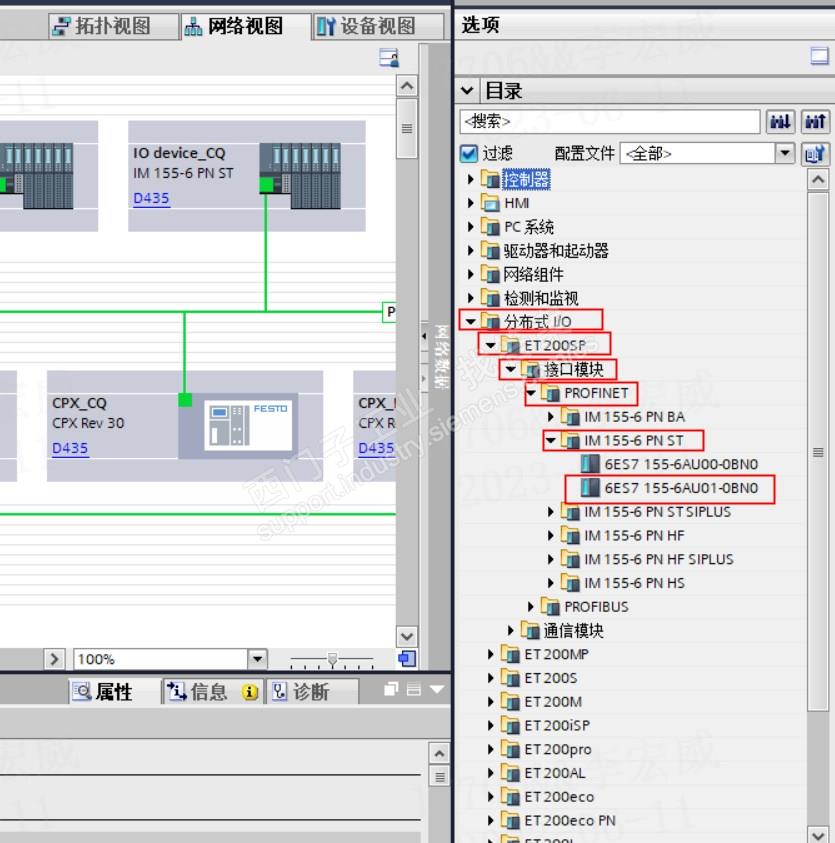
Task: Click the CPX_CQ green PROFINET port
Action: click(185, 400)
